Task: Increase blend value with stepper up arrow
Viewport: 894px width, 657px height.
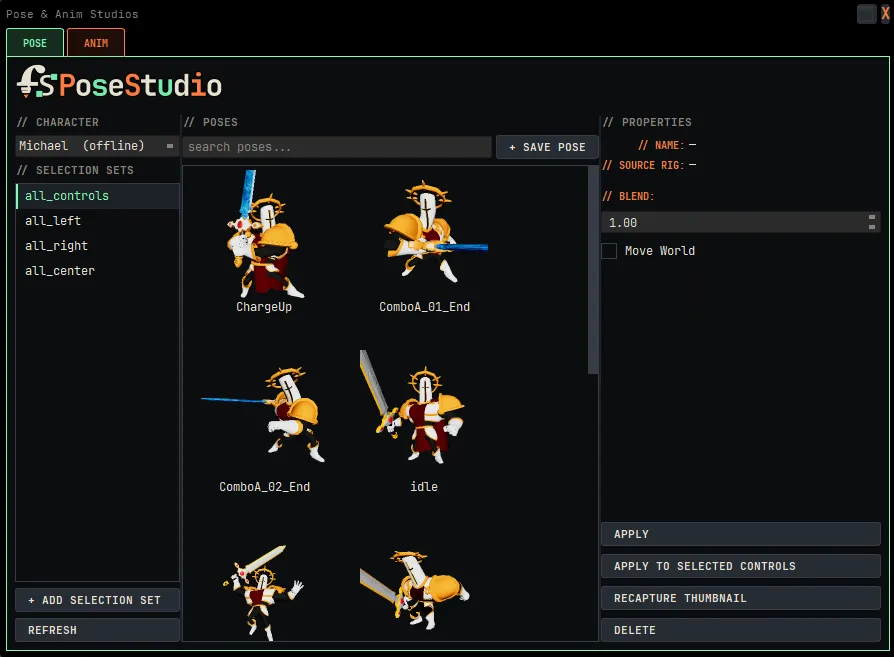Action: tap(872, 217)
